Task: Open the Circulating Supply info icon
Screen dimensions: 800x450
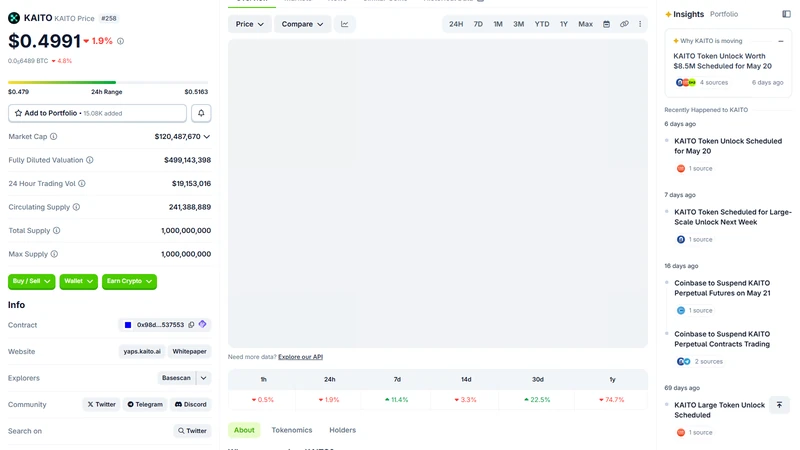Action: (x=77, y=207)
